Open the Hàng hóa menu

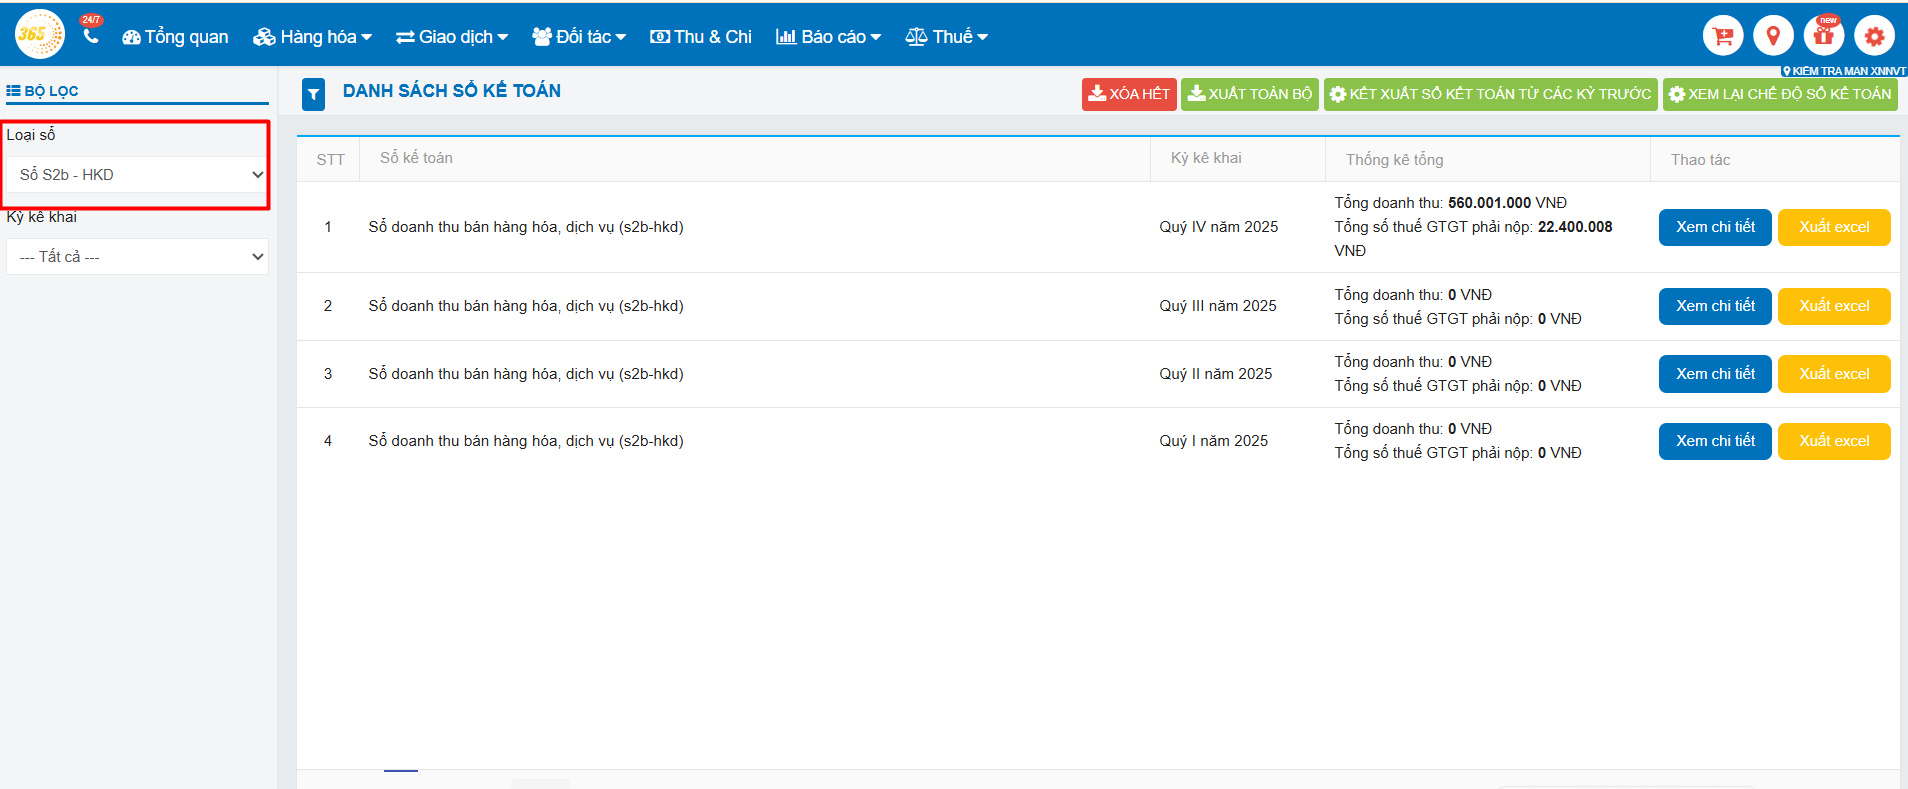[x=312, y=37]
